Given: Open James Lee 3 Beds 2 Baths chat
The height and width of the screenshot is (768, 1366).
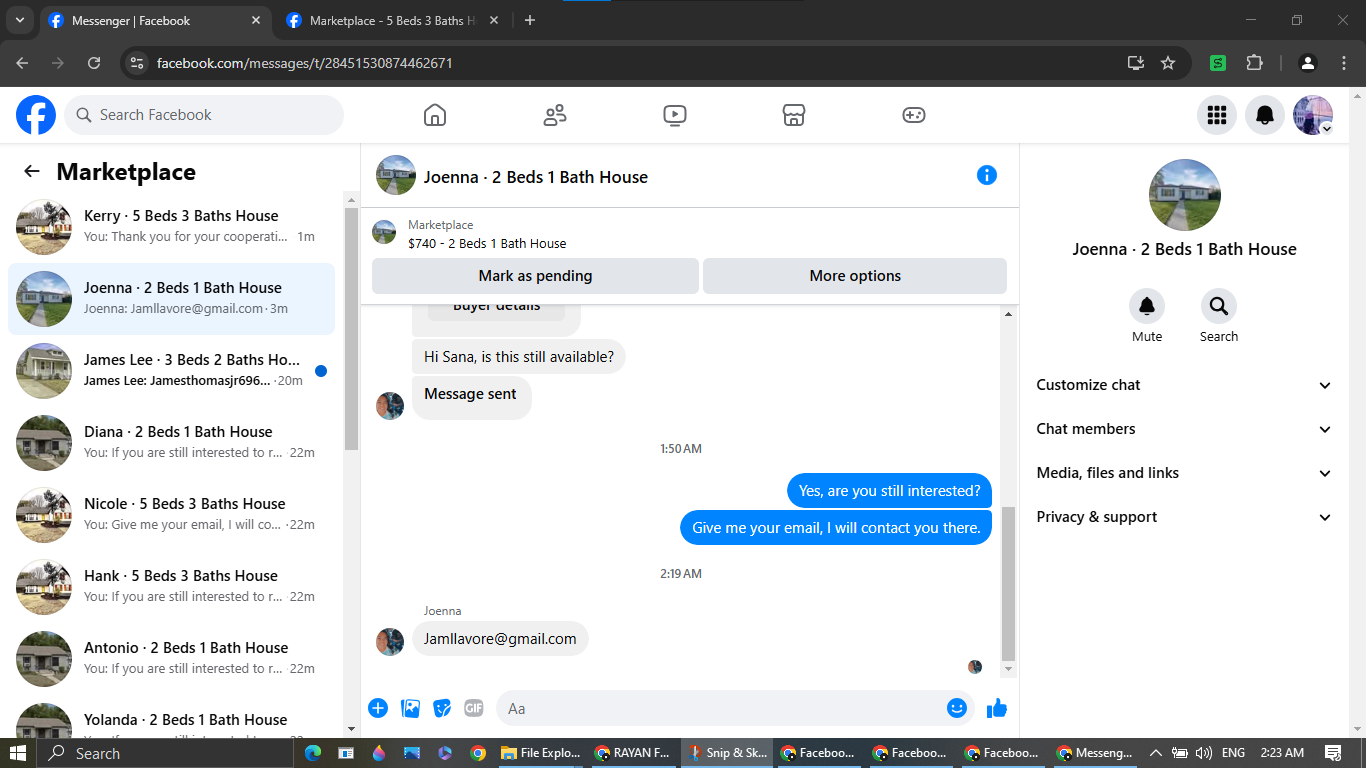Looking at the screenshot, I should tap(171, 371).
